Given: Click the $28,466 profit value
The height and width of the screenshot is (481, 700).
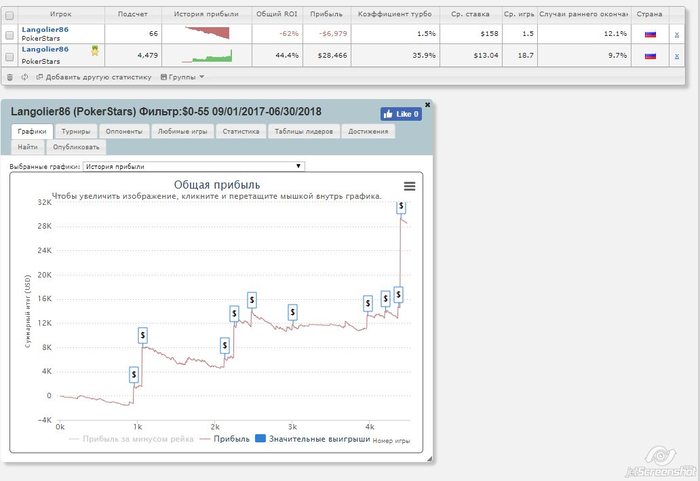Looking at the screenshot, I should tap(332, 56).
